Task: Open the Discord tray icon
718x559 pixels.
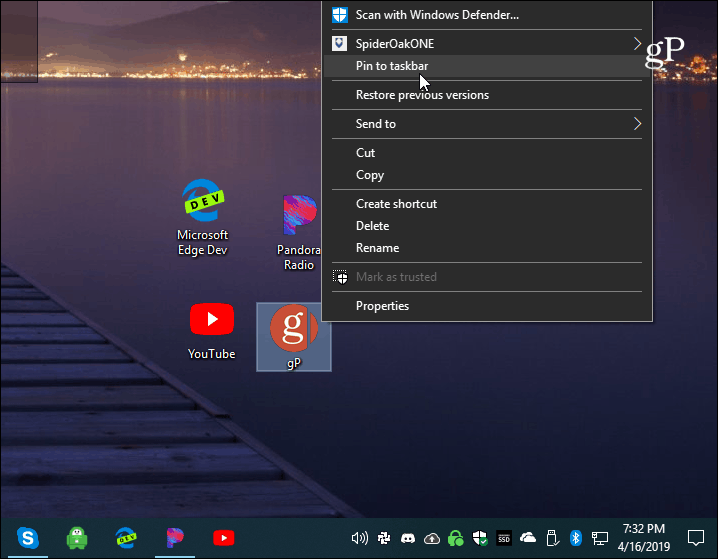Action: [x=408, y=538]
